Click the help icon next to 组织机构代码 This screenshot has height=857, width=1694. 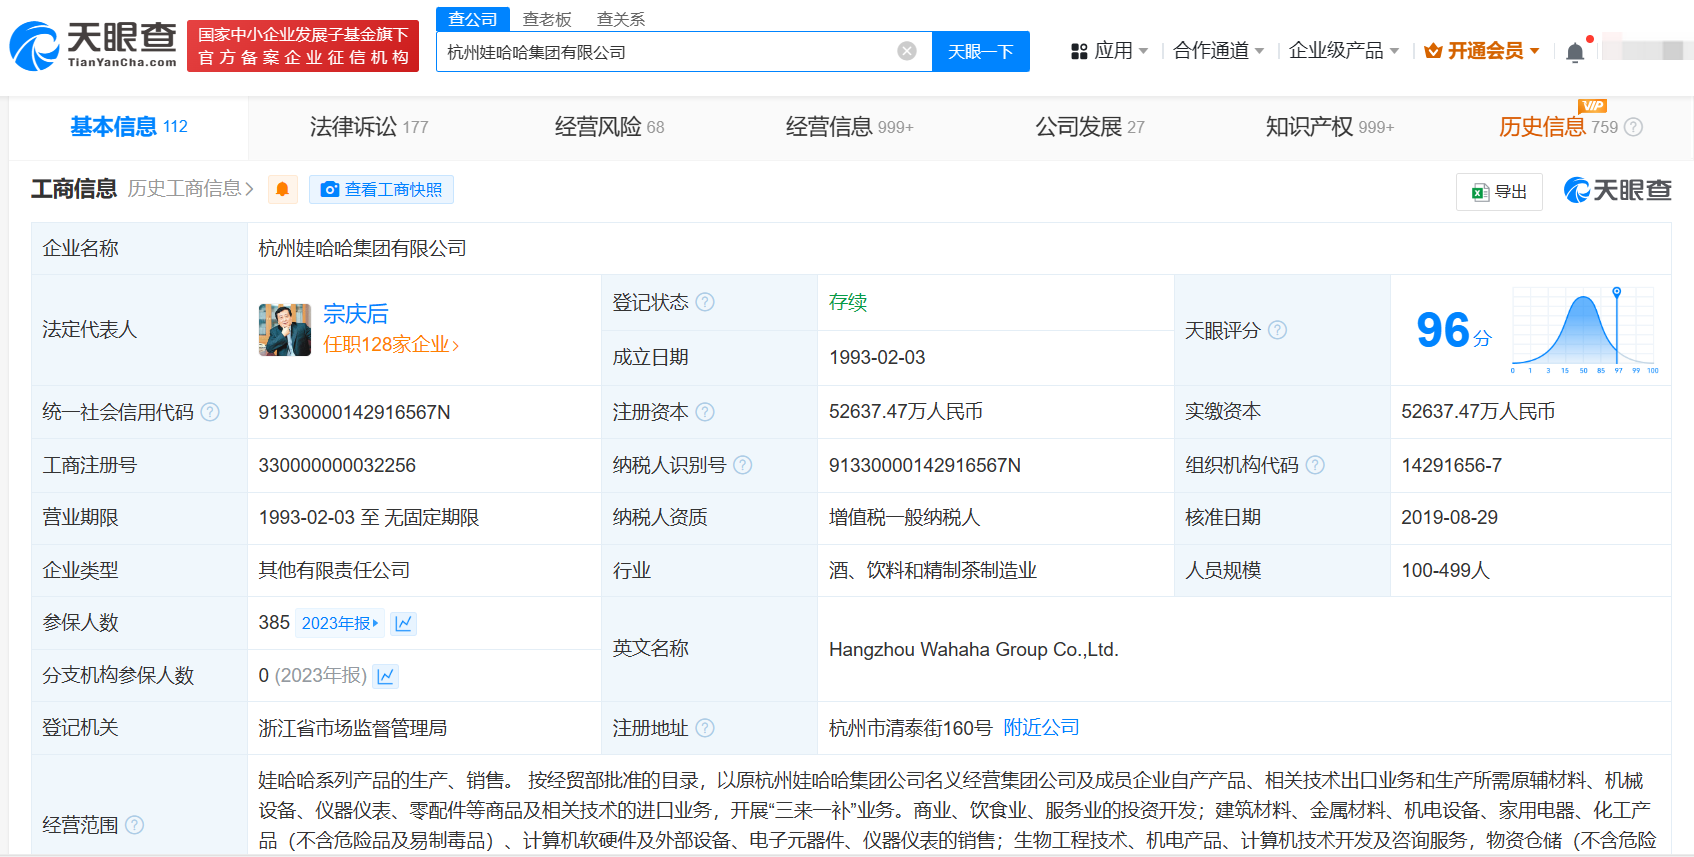1315,465
